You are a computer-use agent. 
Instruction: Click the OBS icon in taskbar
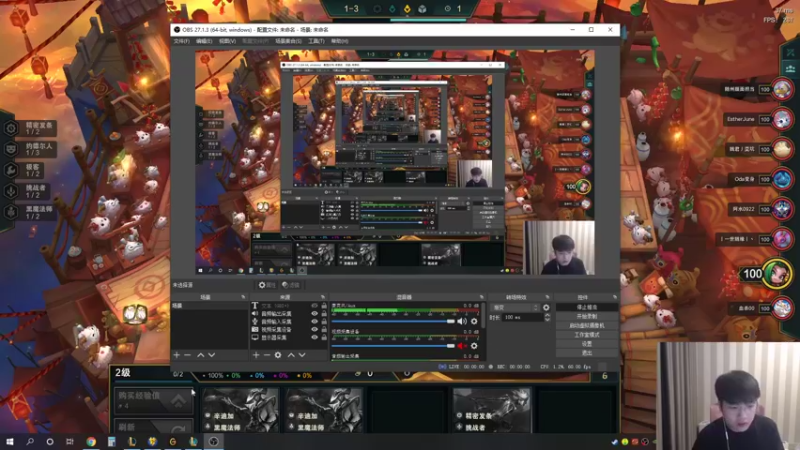[214, 441]
